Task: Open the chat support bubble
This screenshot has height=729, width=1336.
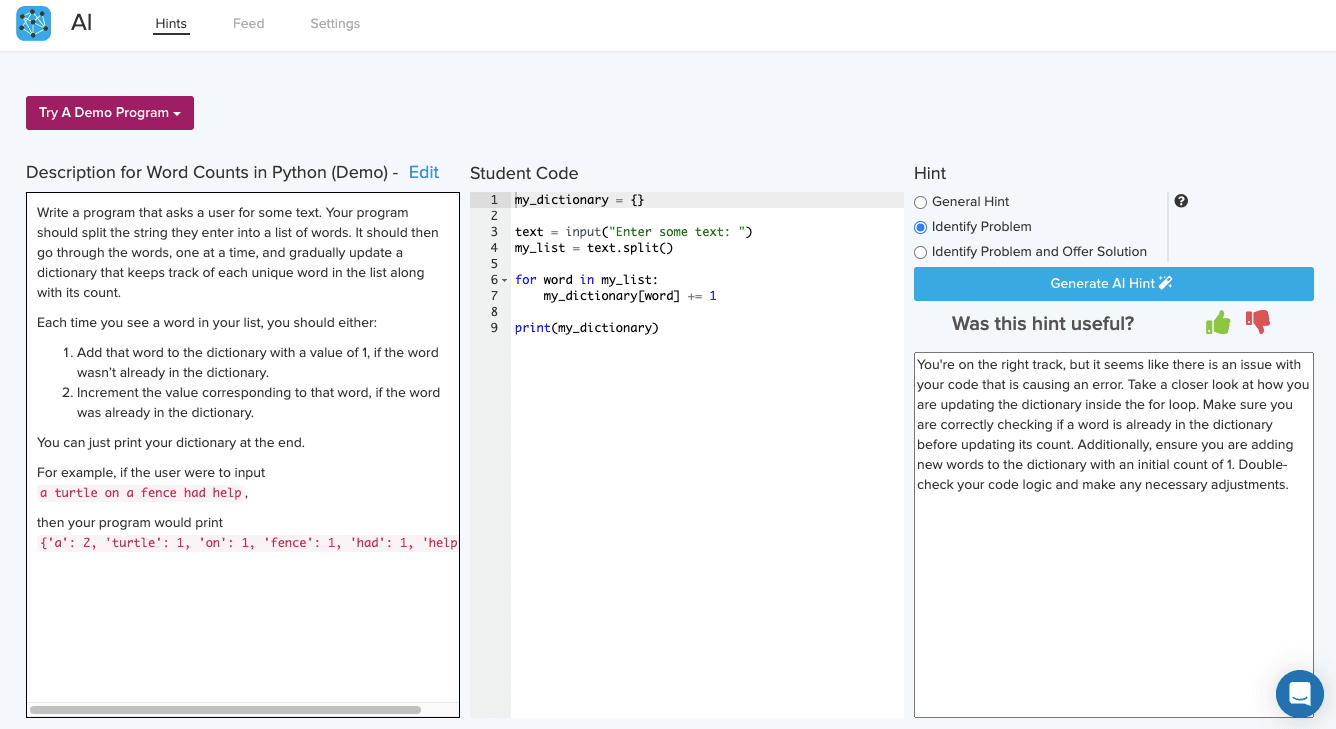Action: 1300,693
